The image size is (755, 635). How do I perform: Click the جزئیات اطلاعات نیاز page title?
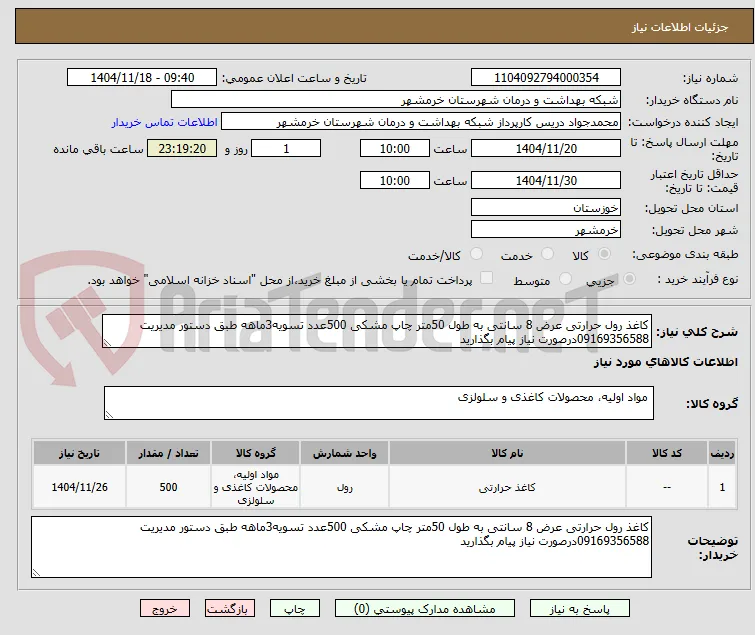click(679, 27)
